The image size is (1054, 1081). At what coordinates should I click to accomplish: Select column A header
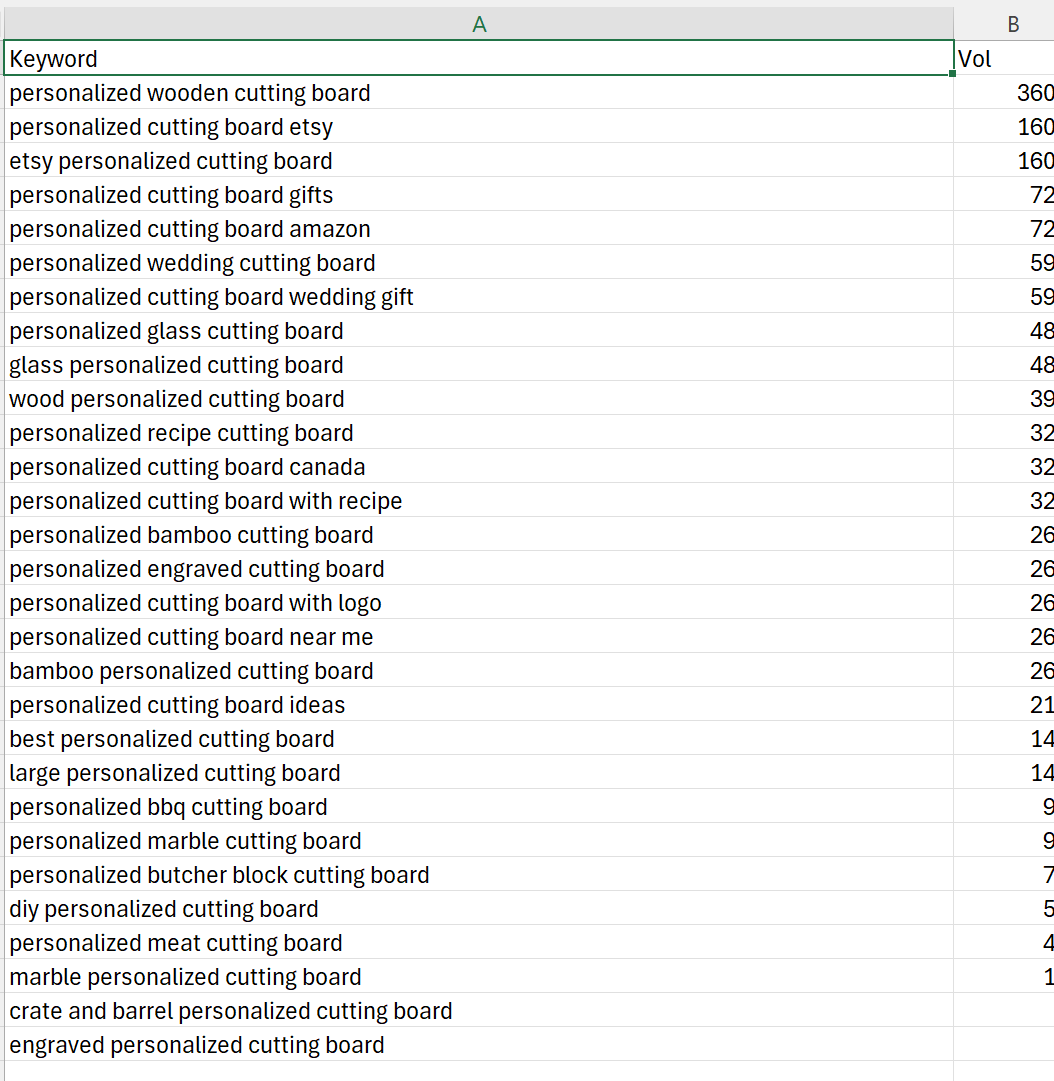click(478, 24)
